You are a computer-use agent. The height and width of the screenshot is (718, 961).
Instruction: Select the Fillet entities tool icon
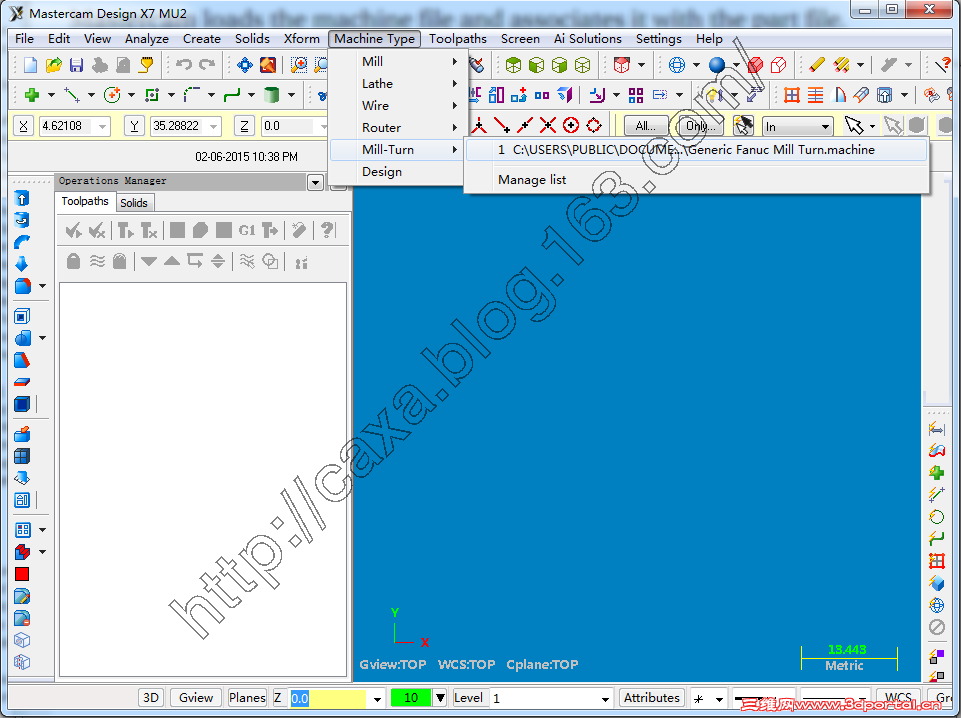tap(192, 95)
